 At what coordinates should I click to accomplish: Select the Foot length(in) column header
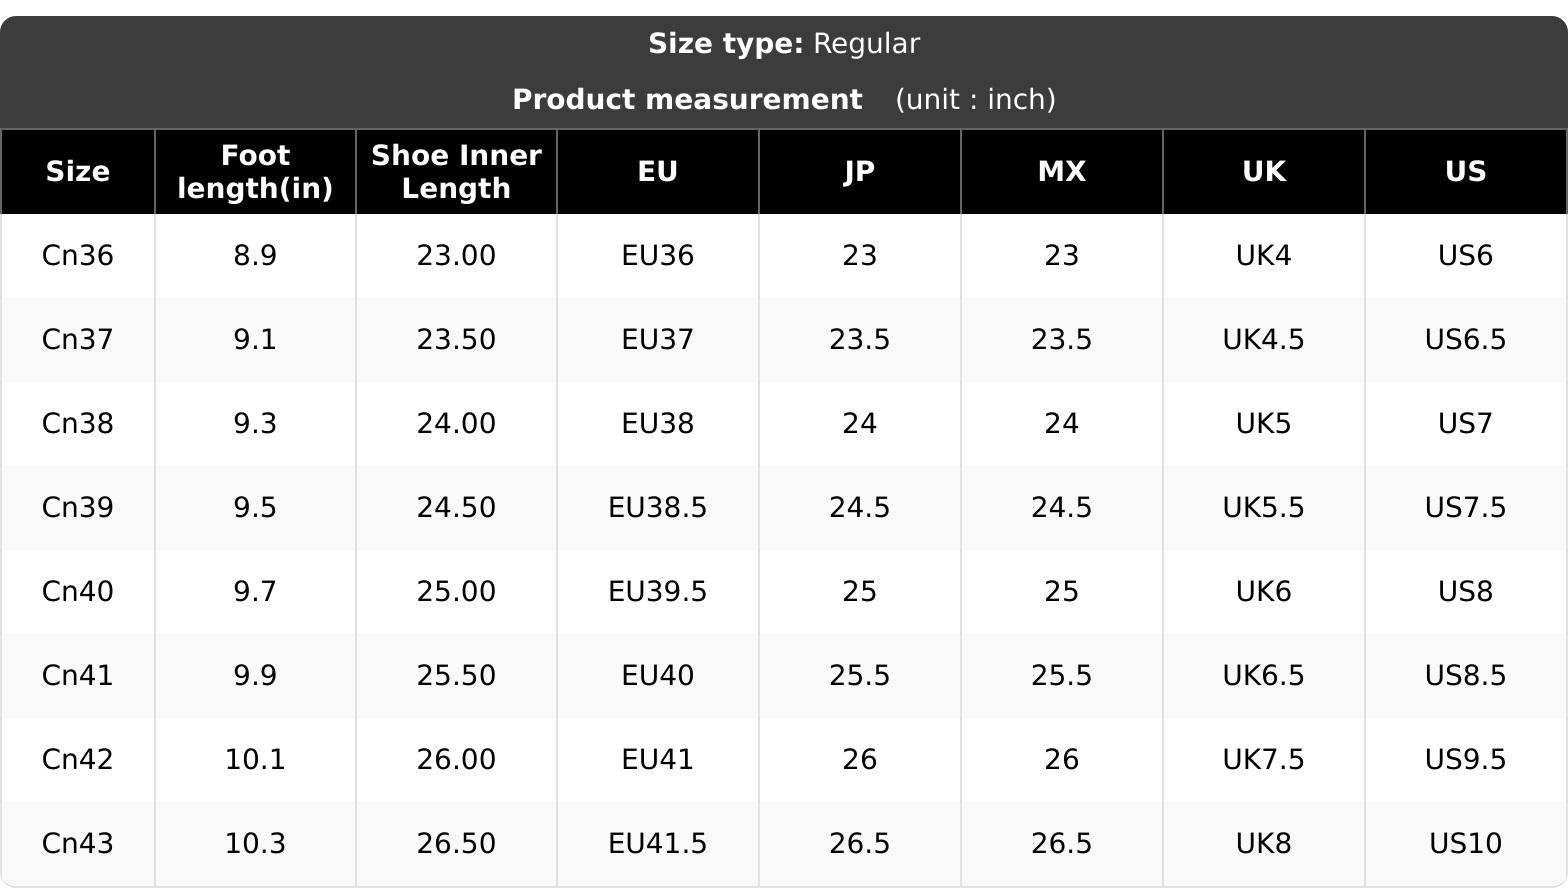255,172
